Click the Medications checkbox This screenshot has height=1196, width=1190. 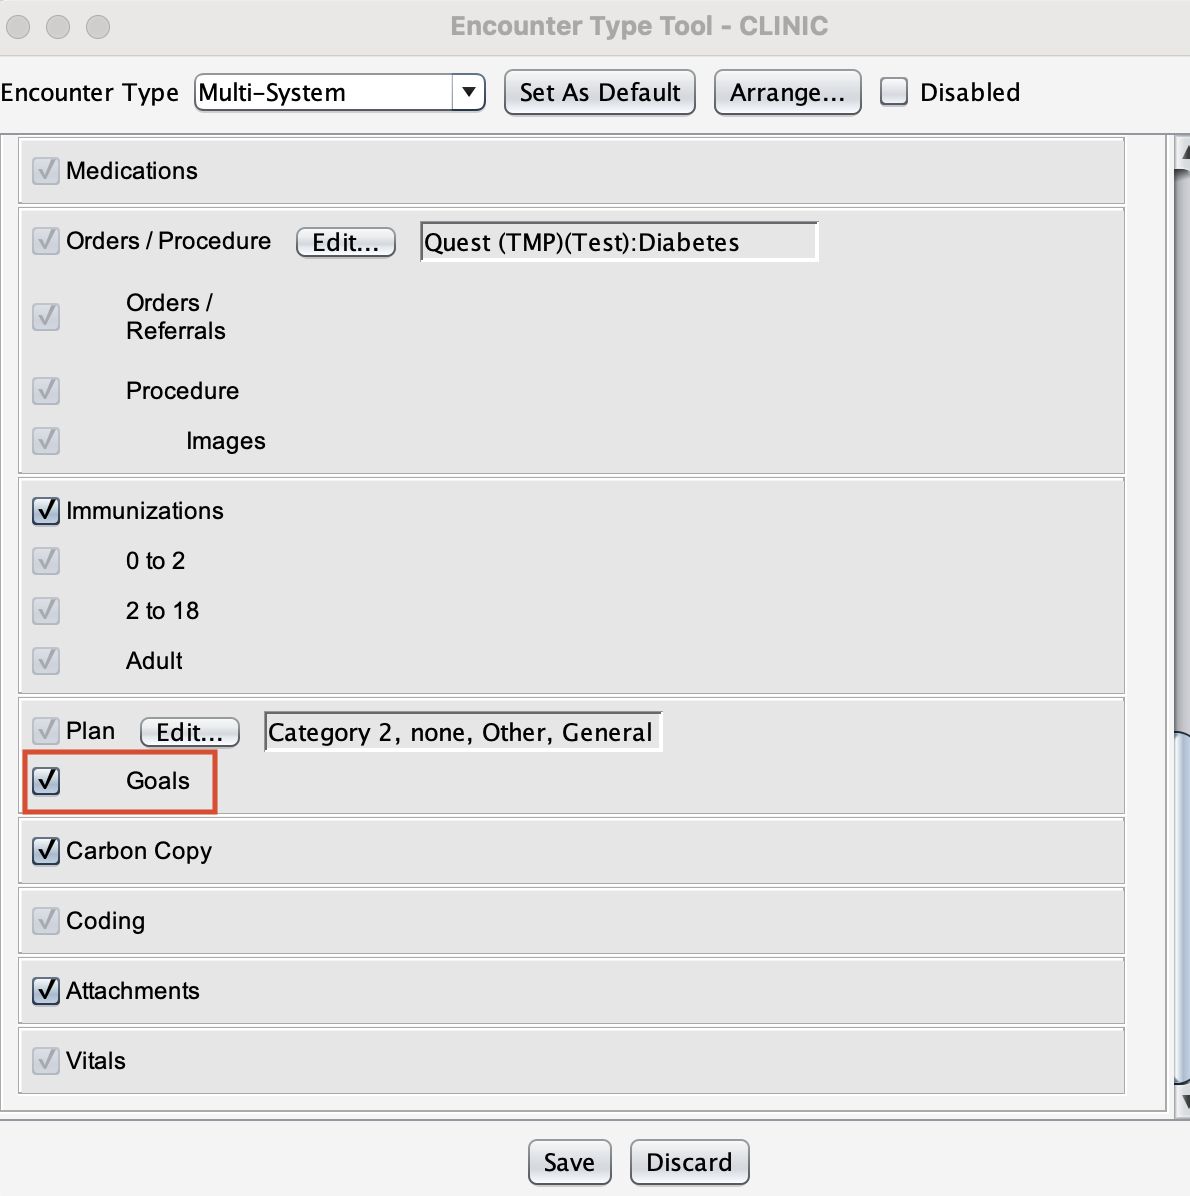coord(46,171)
